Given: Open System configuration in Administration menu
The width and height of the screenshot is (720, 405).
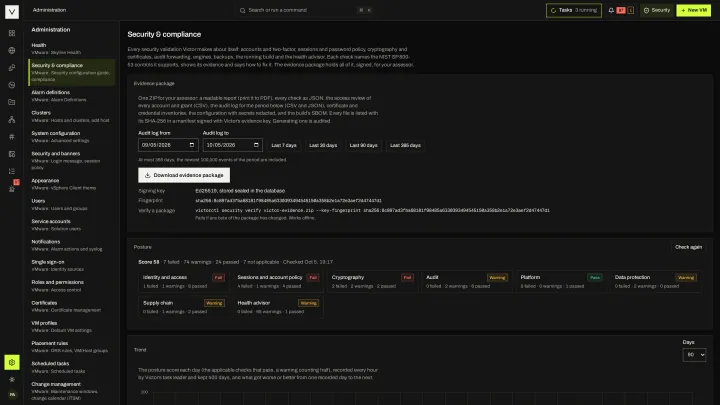Looking at the screenshot, I should (71, 137).
